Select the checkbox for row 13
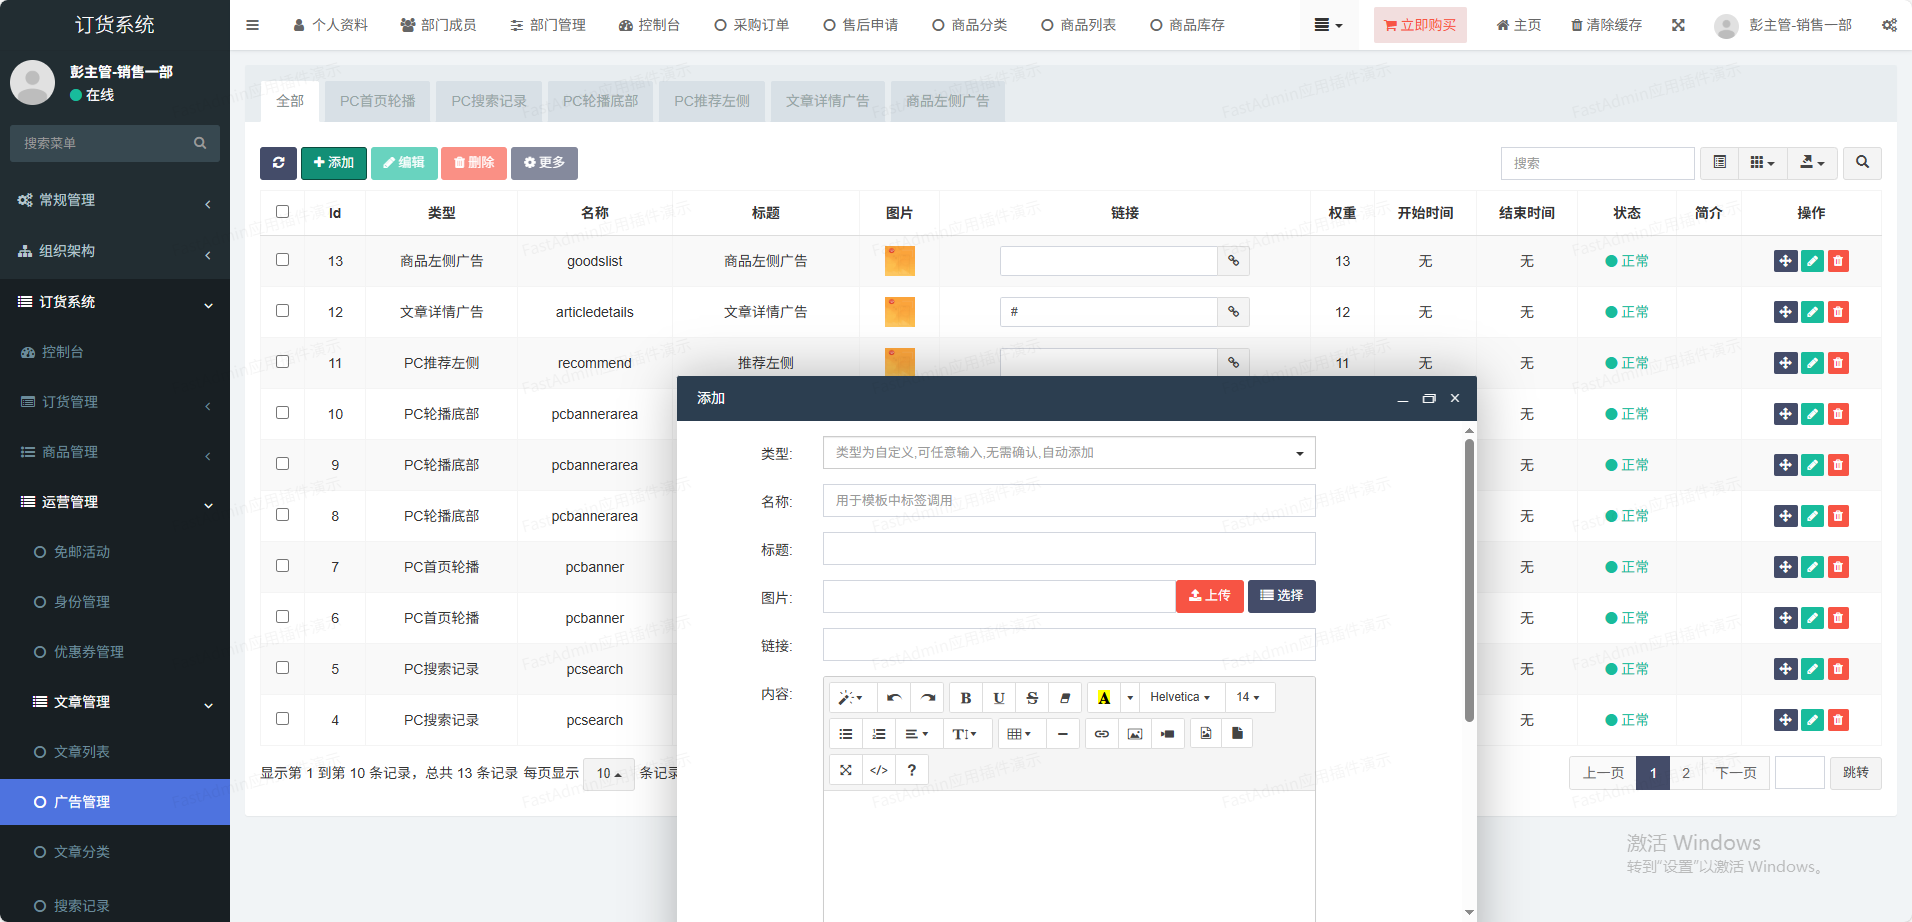This screenshot has width=1912, height=922. [x=282, y=260]
